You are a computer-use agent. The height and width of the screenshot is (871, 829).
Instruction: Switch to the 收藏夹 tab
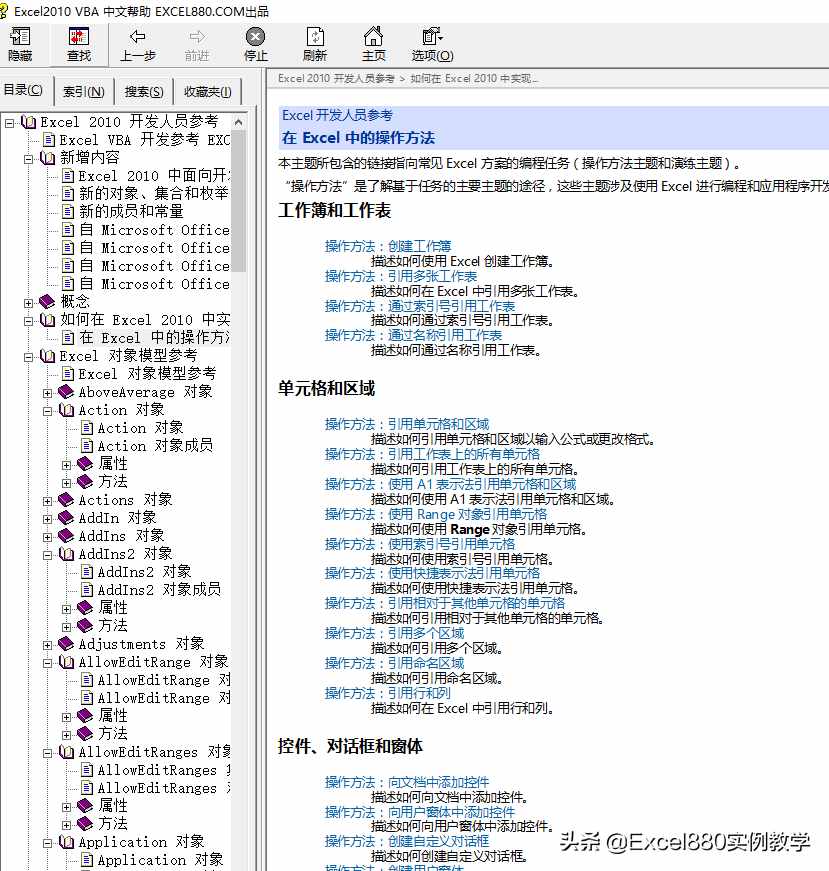(208, 92)
